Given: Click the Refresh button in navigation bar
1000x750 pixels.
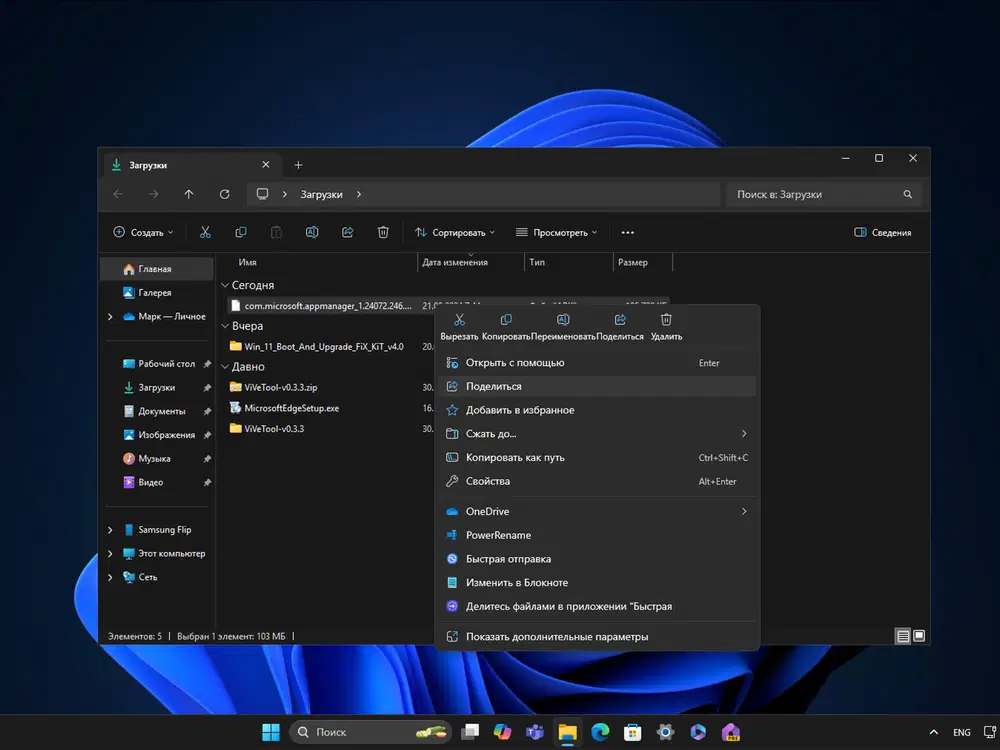Looking at the screenshot, I should pyautogui.click(x=224, y=194).
